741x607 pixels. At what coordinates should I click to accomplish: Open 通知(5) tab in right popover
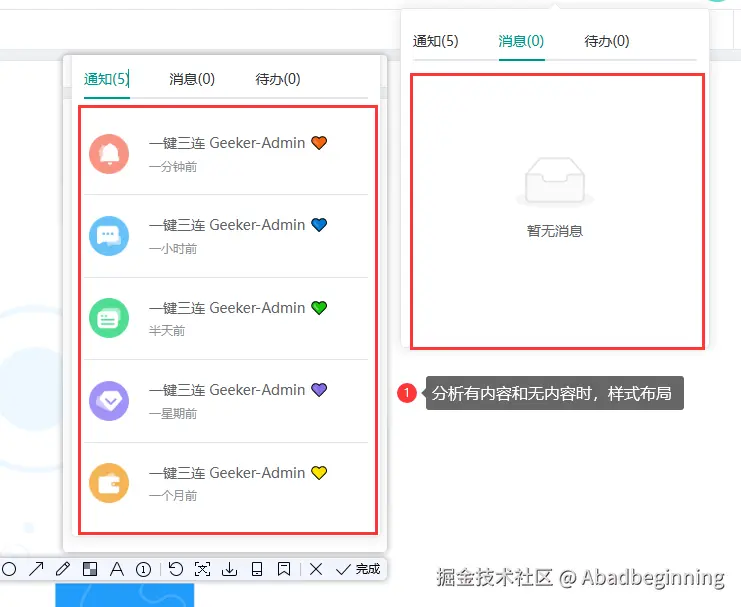[x=435, y=41]
